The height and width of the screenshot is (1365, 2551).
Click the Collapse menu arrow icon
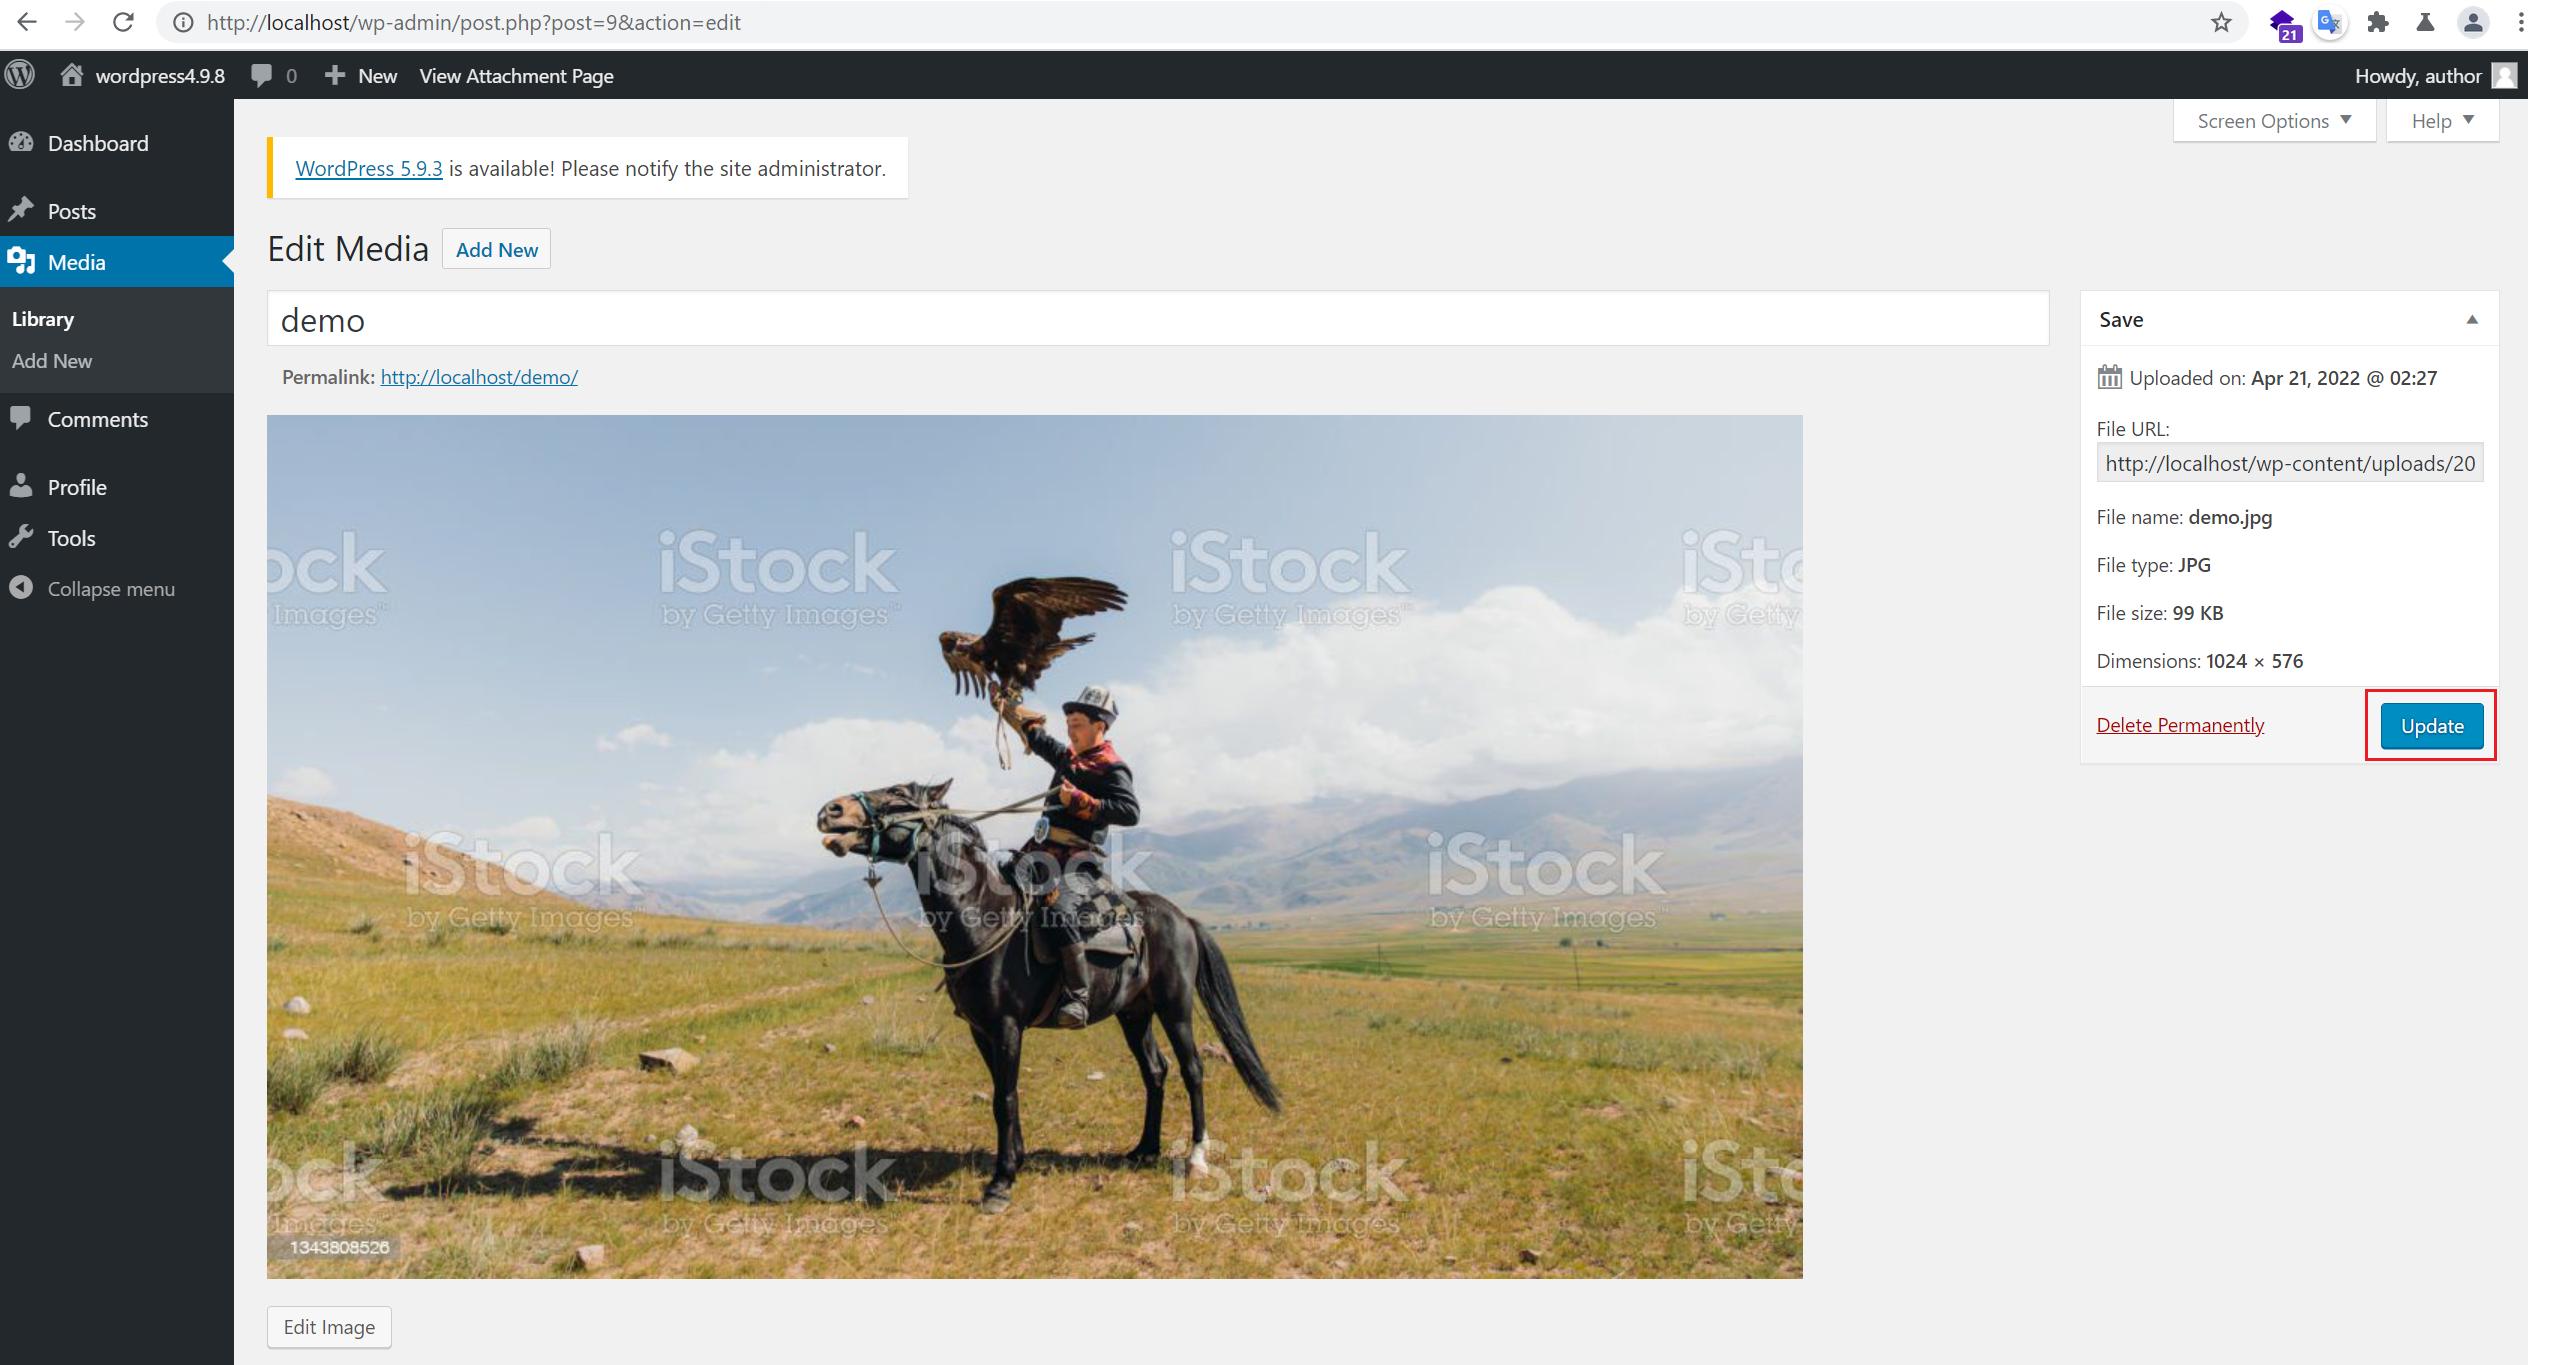[x=21, y=588]
